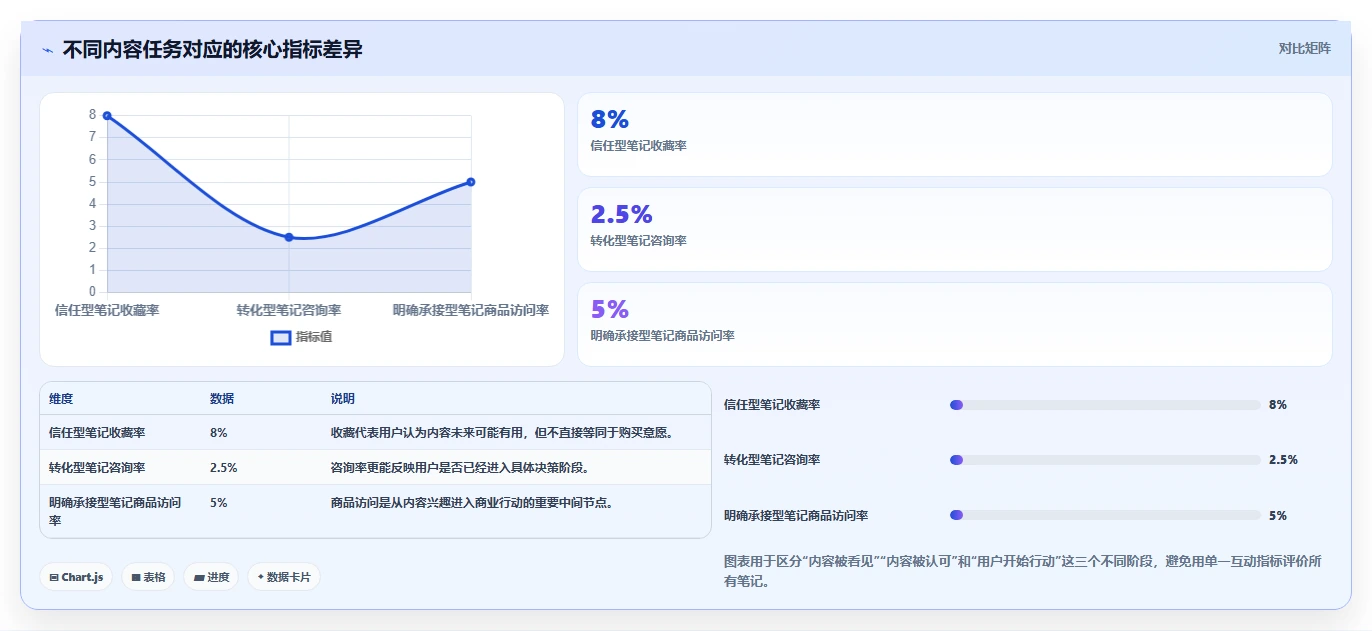Viewport: 1372px width, 631px height.
Task: Click the 8% cell in the table
Action: coord(219,433)
